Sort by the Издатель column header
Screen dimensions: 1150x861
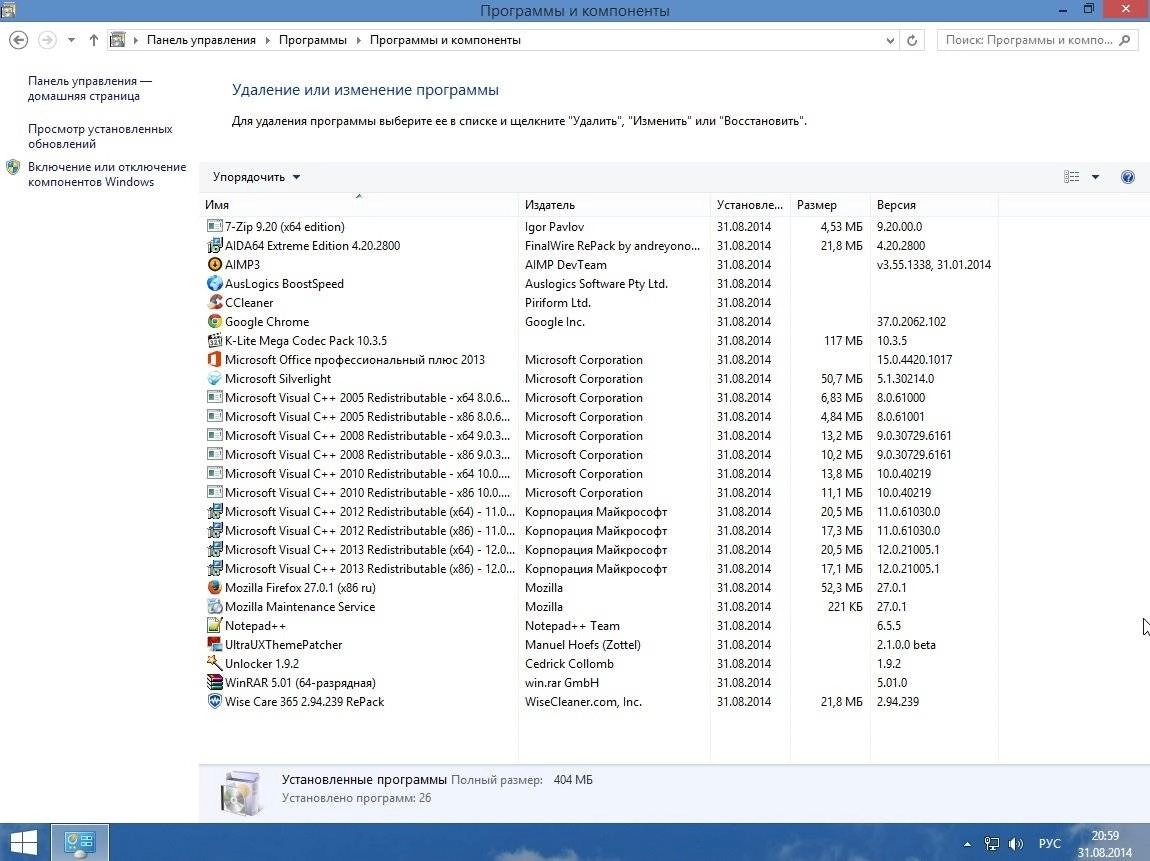click(614, 205)
